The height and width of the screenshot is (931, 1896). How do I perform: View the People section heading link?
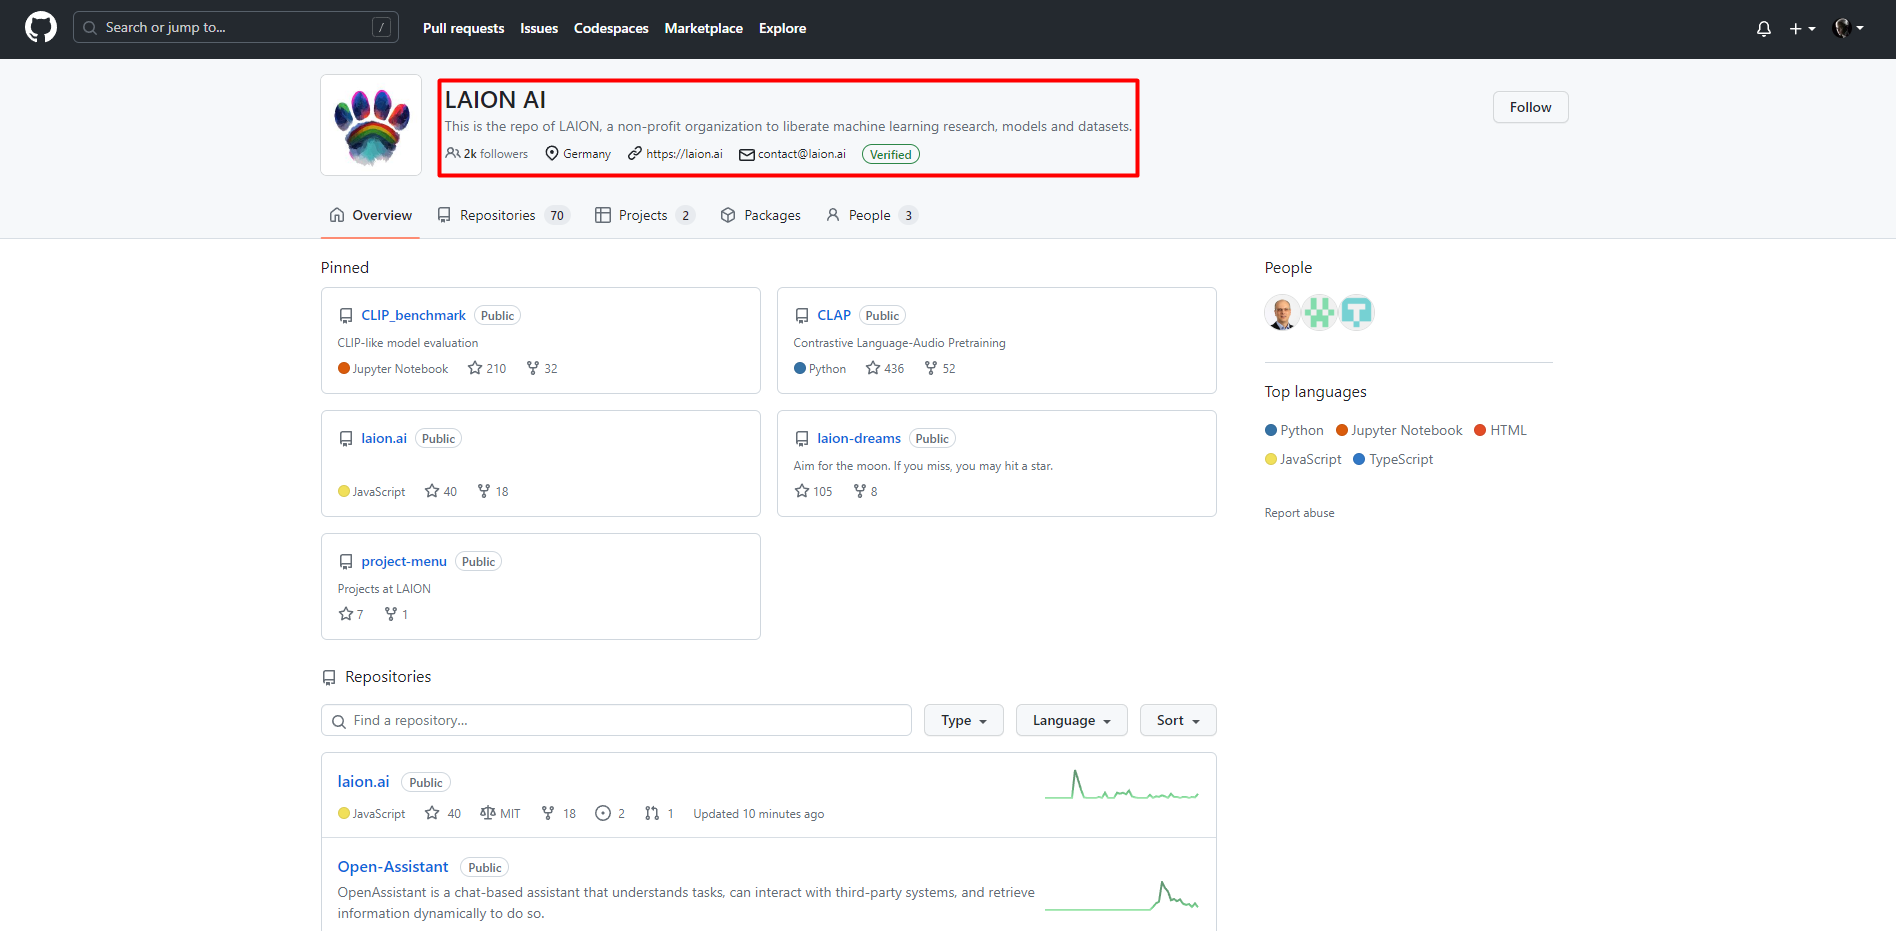pyautogui.click(x=1288, y=268)
